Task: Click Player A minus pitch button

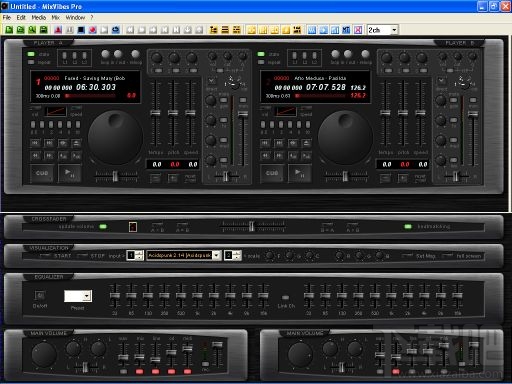Action: pyautogui.click(x=155, y=179)
